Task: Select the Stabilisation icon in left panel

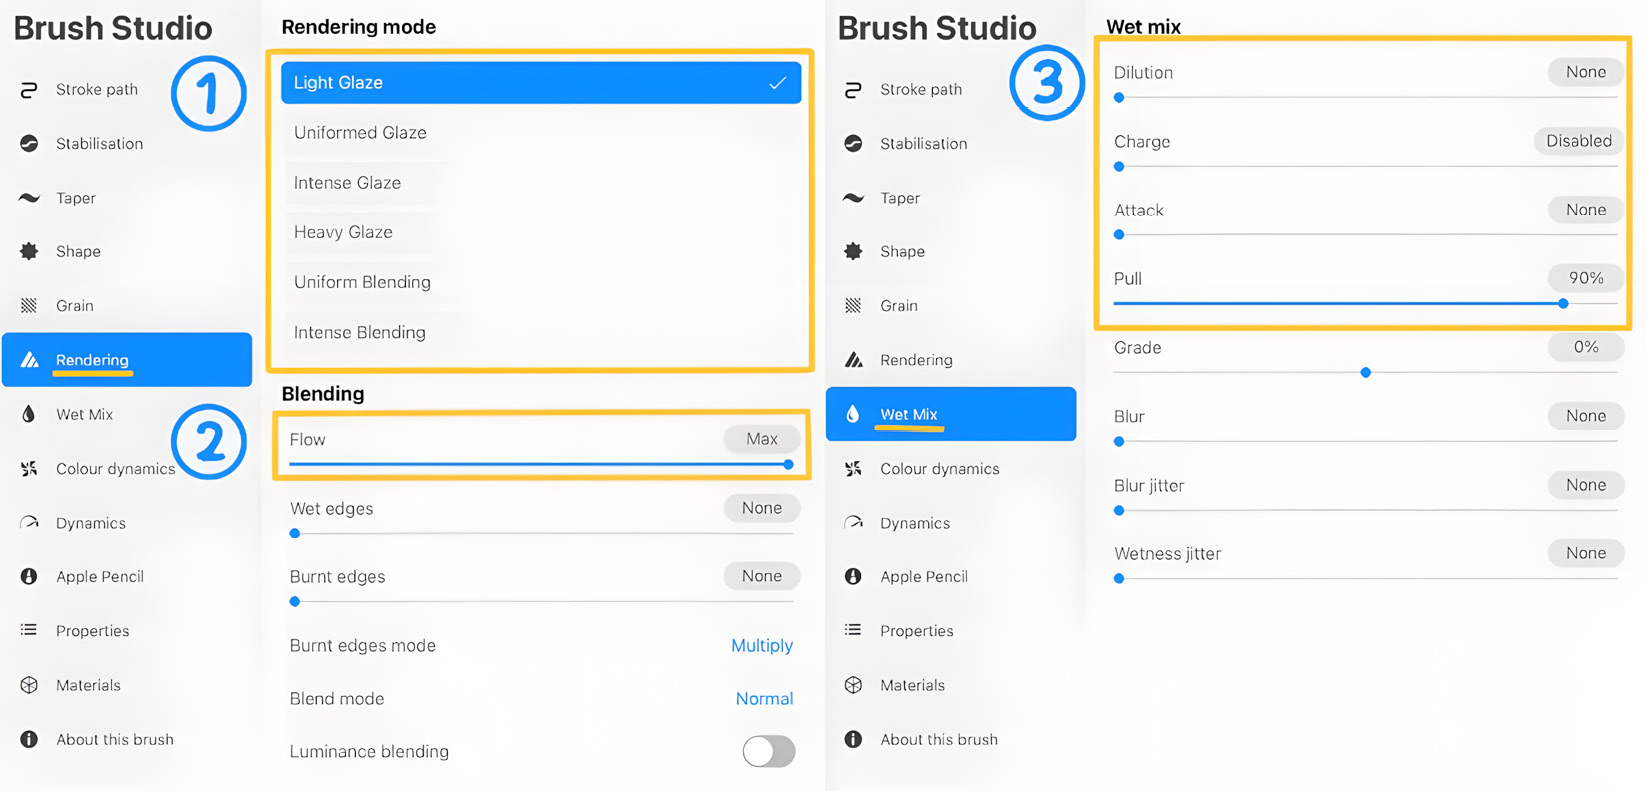Action: point(29,144)
